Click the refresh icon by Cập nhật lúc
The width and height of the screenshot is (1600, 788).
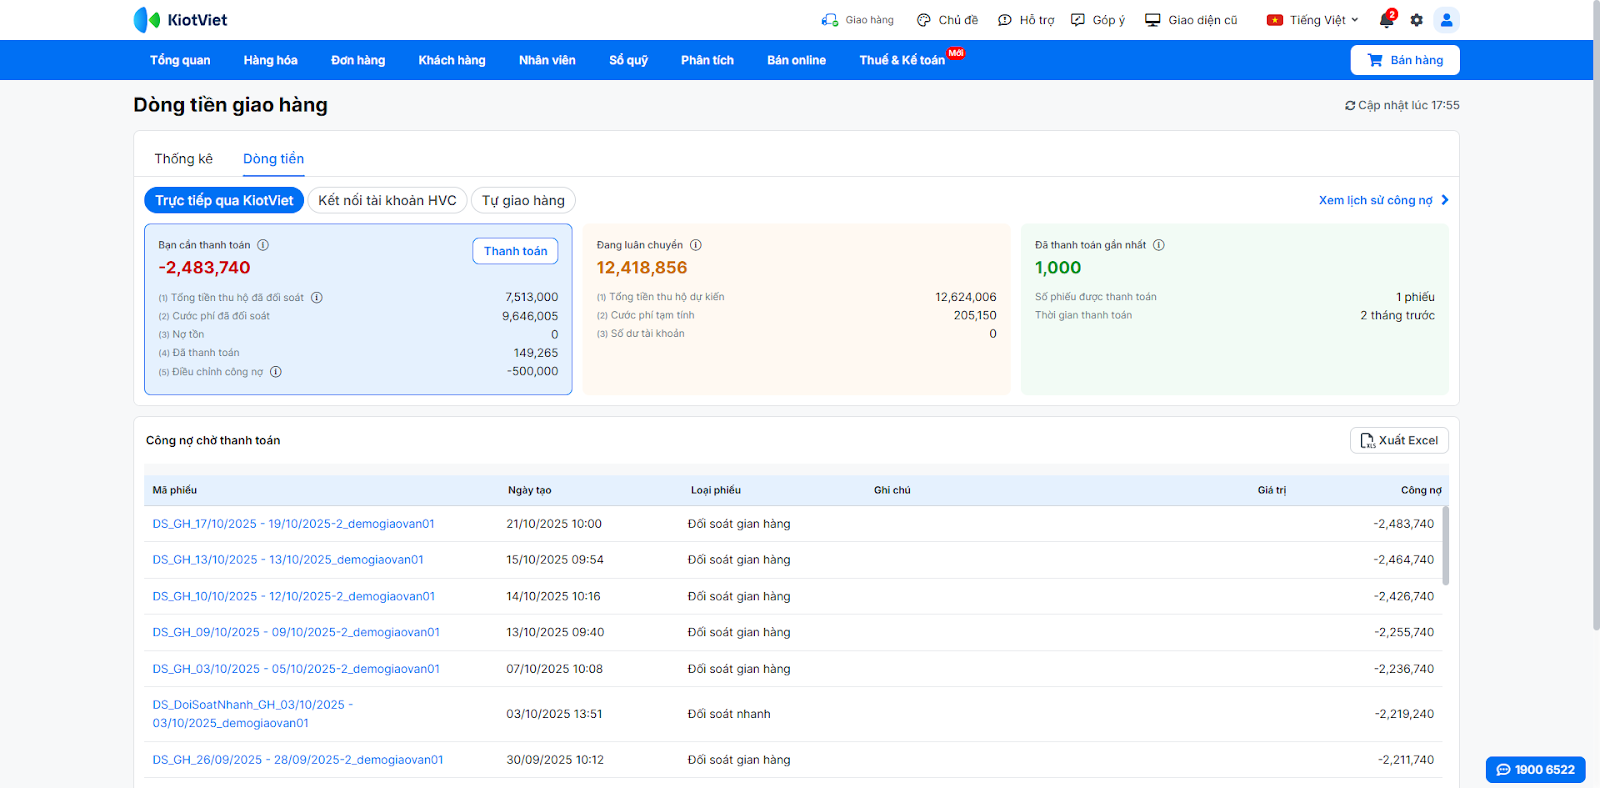pos(1350,105)
